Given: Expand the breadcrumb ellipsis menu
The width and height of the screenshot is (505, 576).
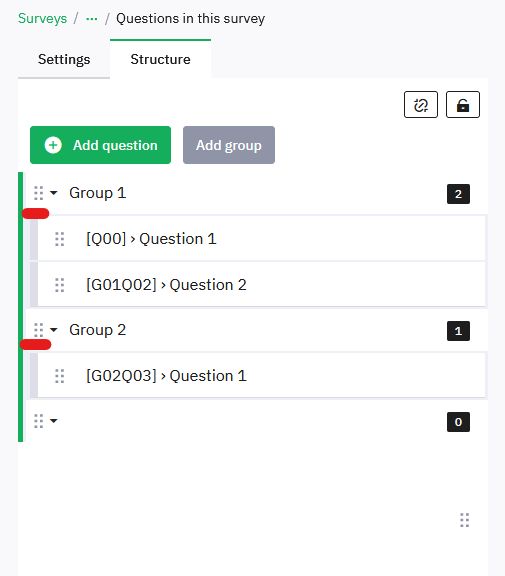Looking at the screenshot, I should coord(92,19).
